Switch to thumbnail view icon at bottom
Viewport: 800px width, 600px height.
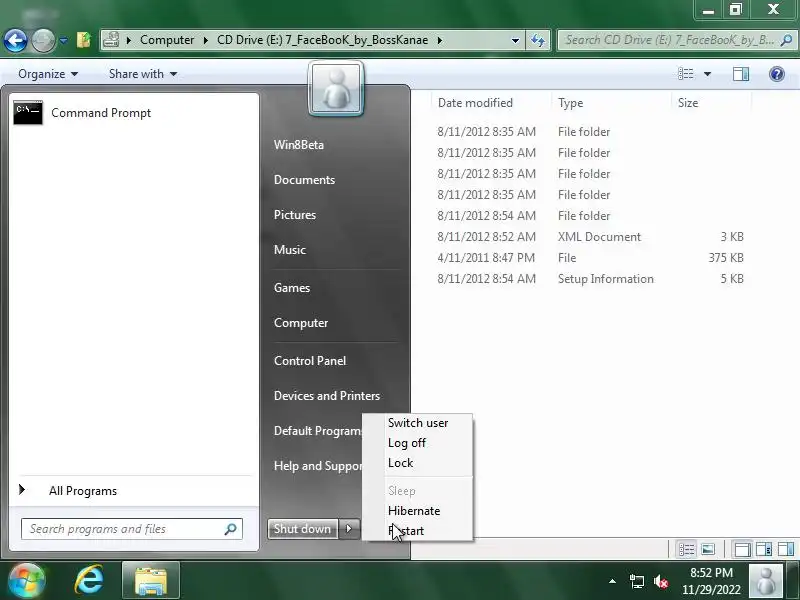pyautogui.click(x=708, y=549)
